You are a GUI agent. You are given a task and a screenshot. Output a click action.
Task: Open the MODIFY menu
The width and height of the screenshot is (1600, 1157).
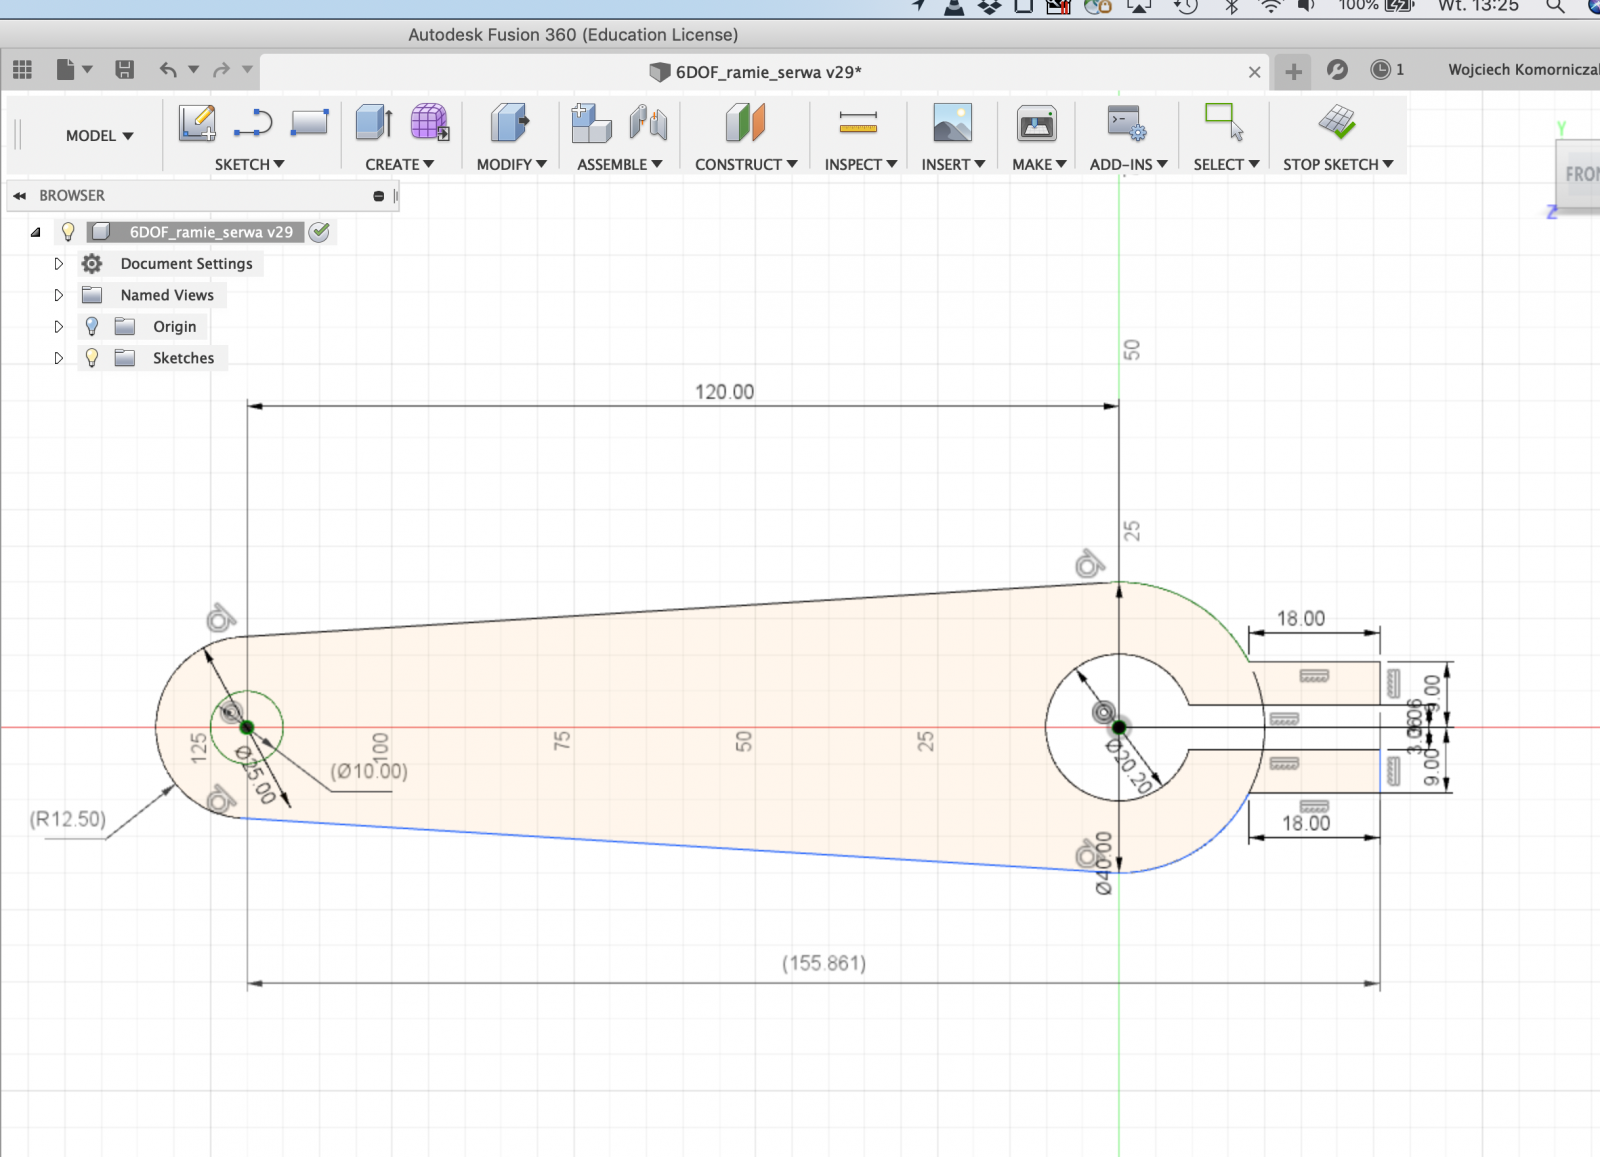tap(511, 164)
